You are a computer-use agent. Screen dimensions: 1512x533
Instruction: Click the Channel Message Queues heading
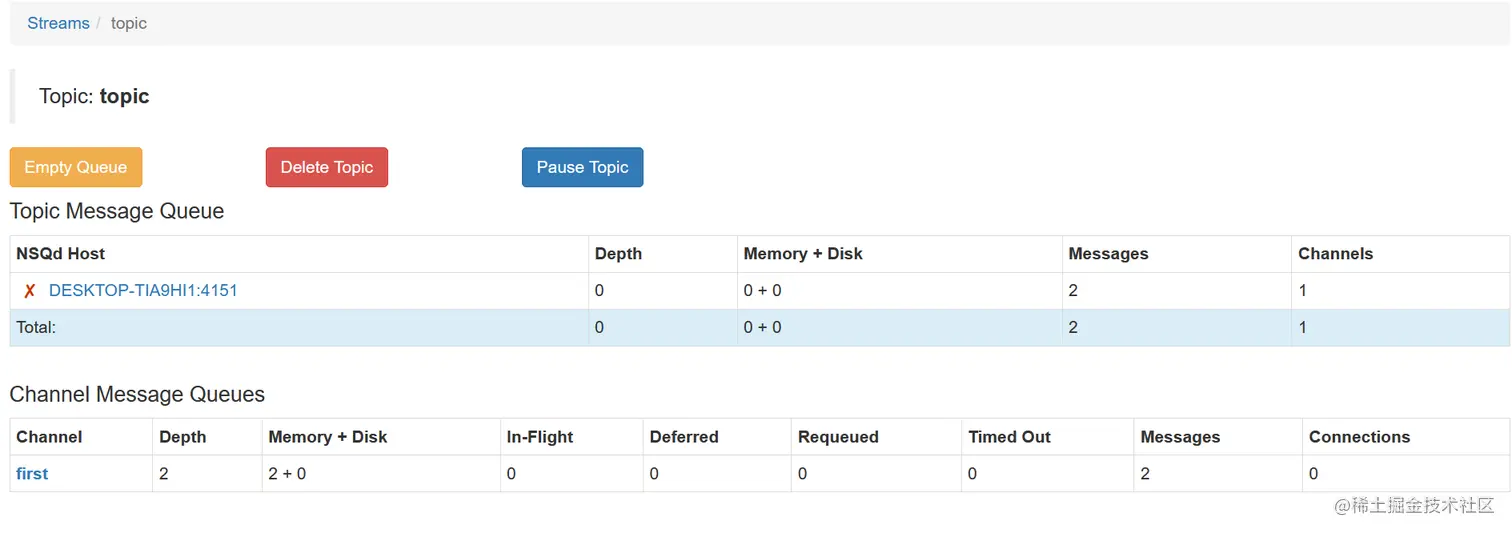[137, 394]
